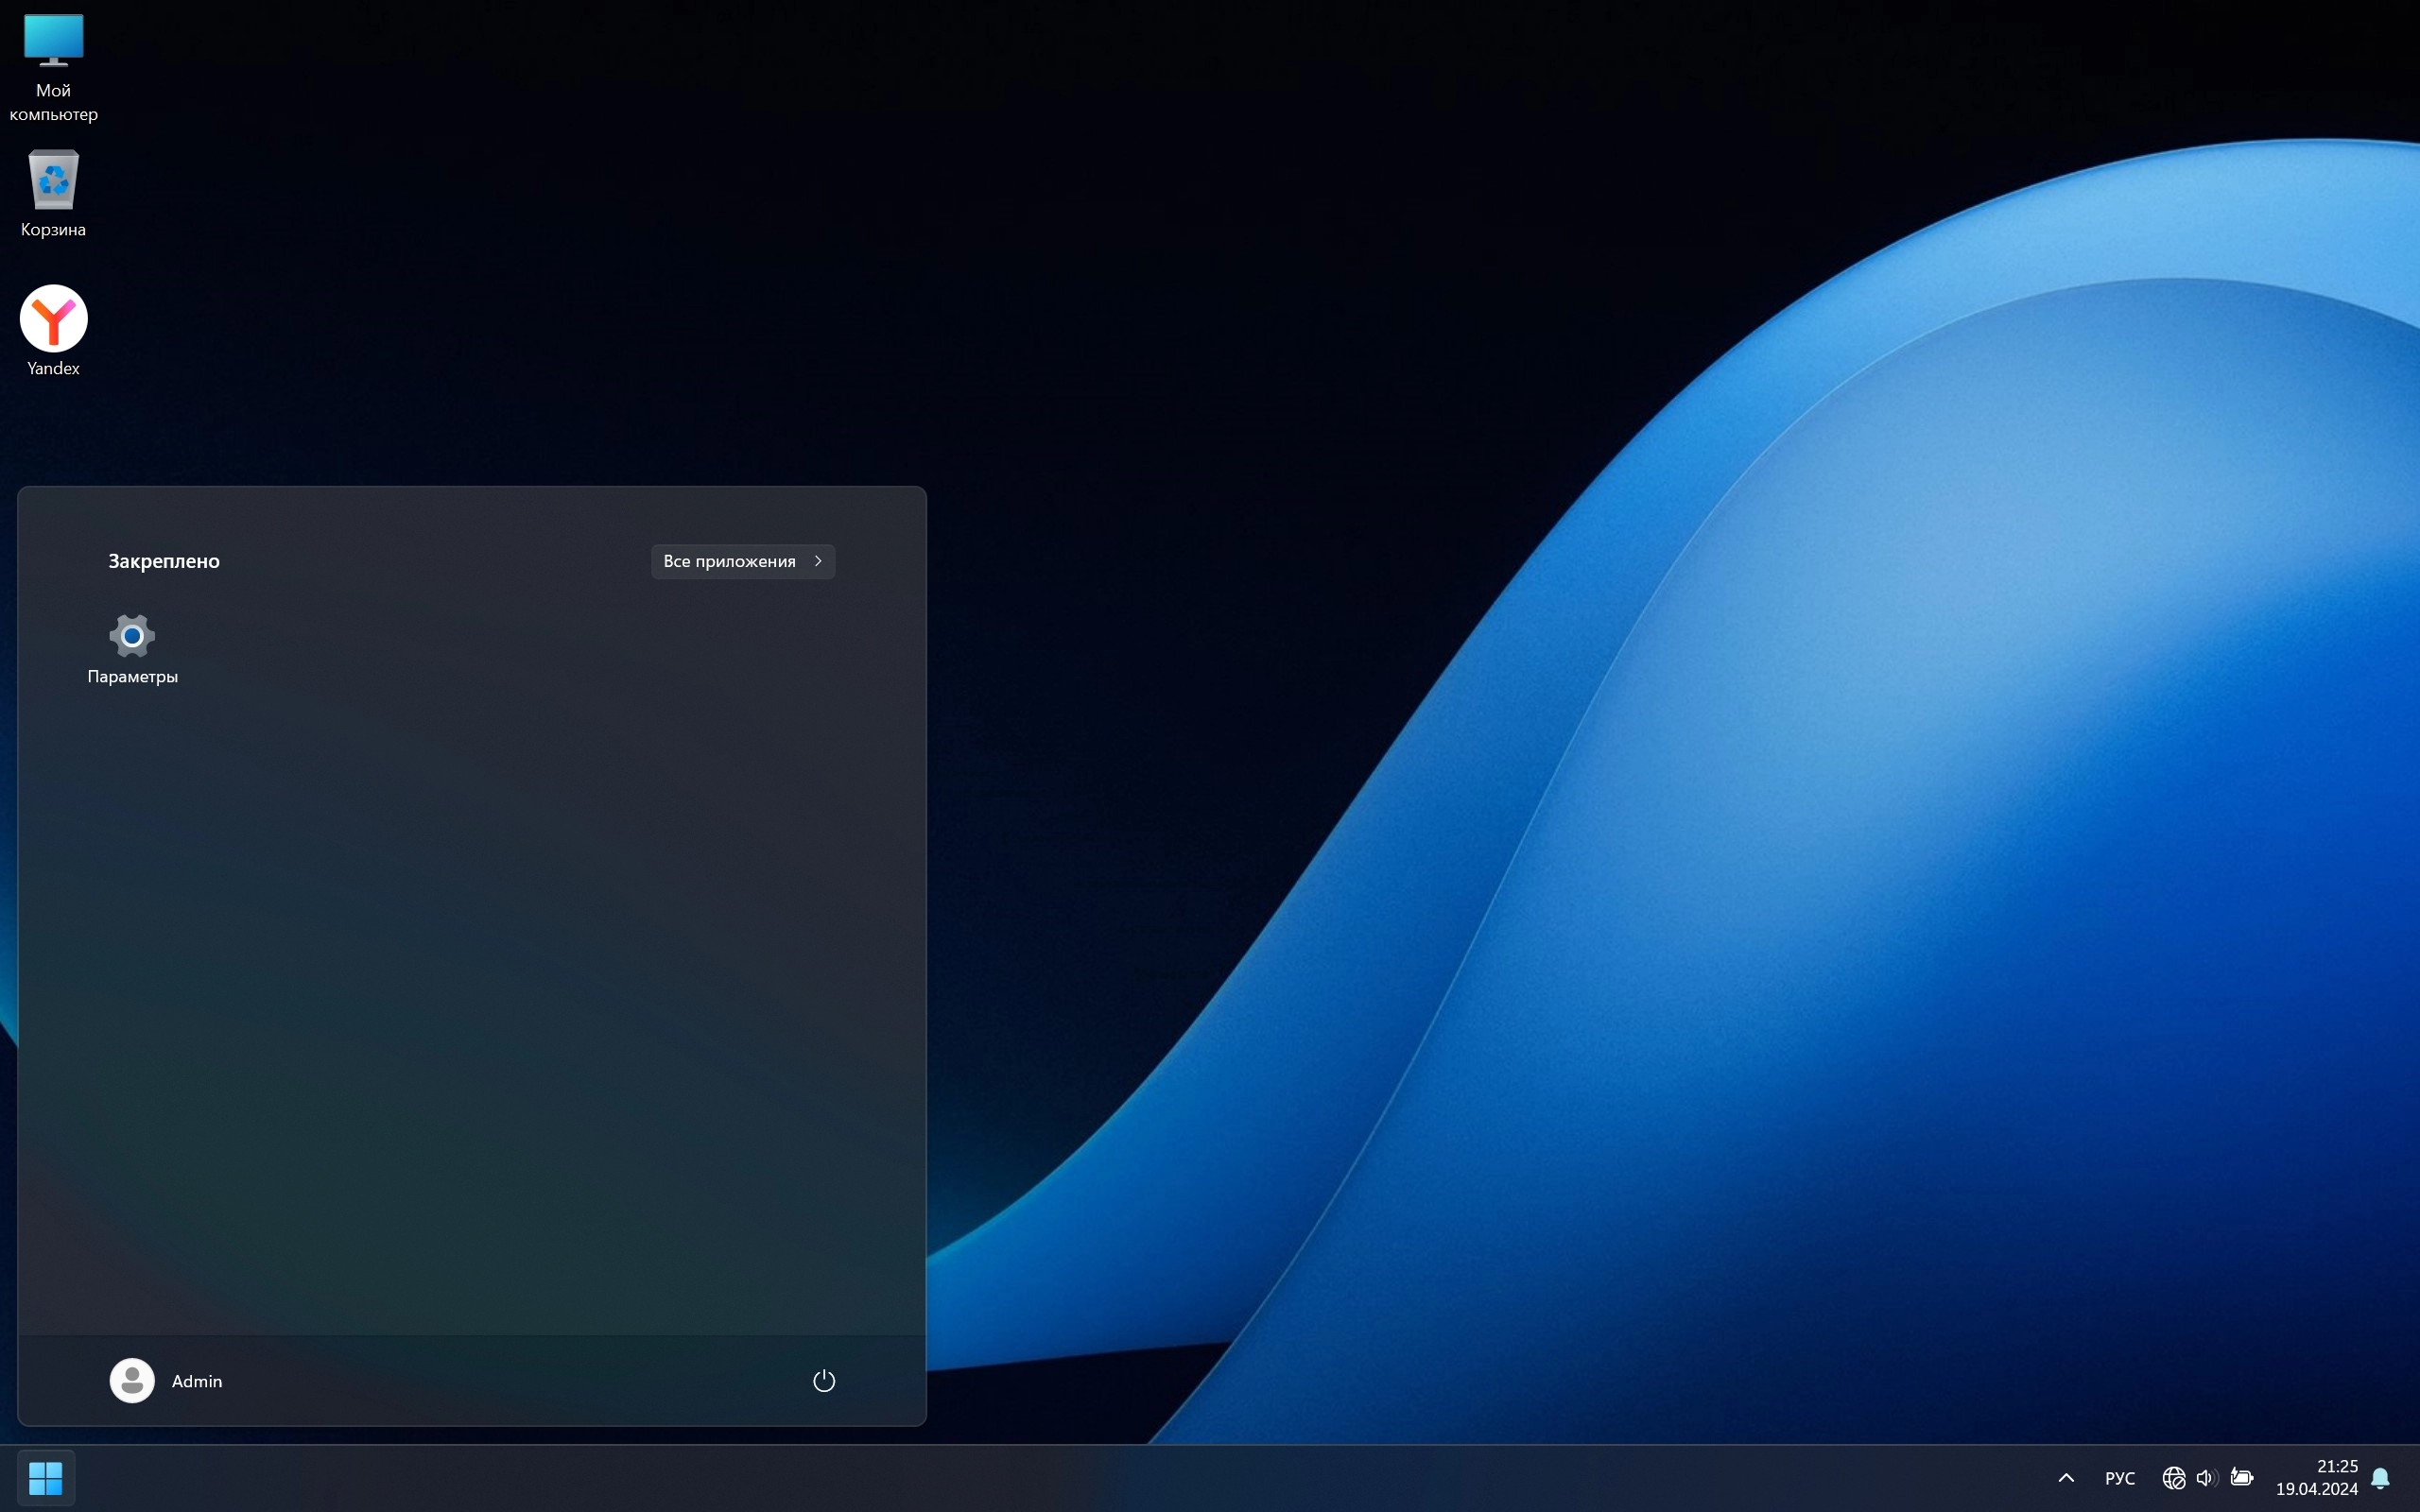This screenshot has width=2420, height=1512.
Task: Expand hidden tray icons chevron
Action: [x=2066, y=1477]
